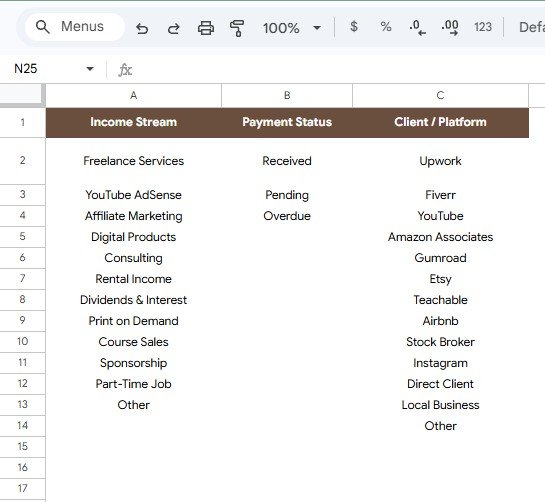Viewport: 545px width, 502px height.
Task: Select the Fiverr cell
Action: click(440, 195)
